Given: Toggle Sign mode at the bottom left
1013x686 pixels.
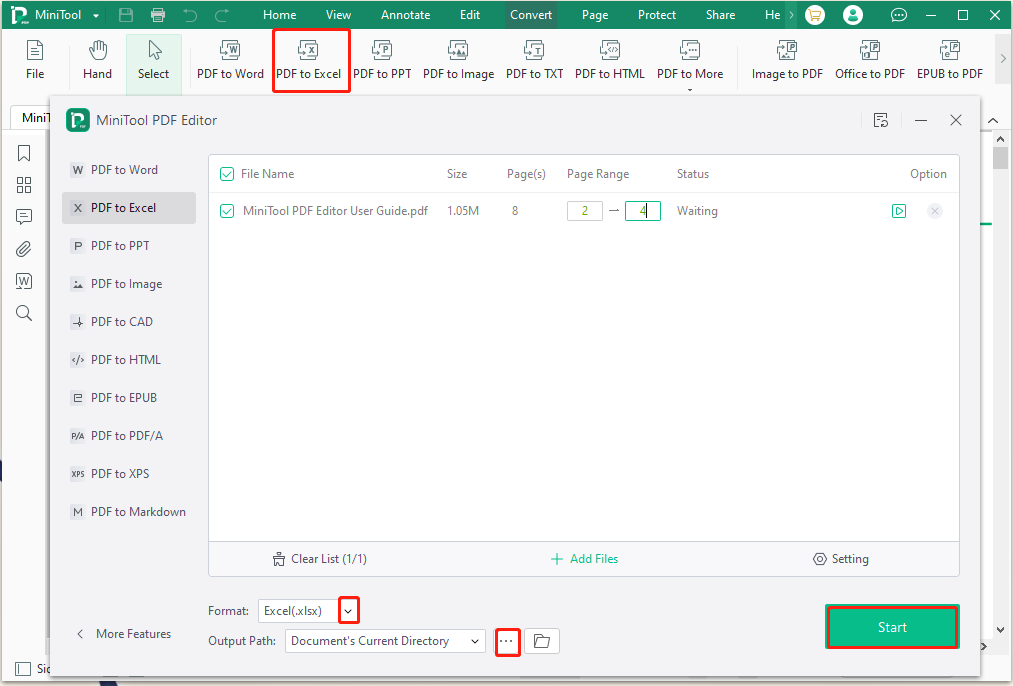Looking at the screenshot, I should (x=23, y=668).
